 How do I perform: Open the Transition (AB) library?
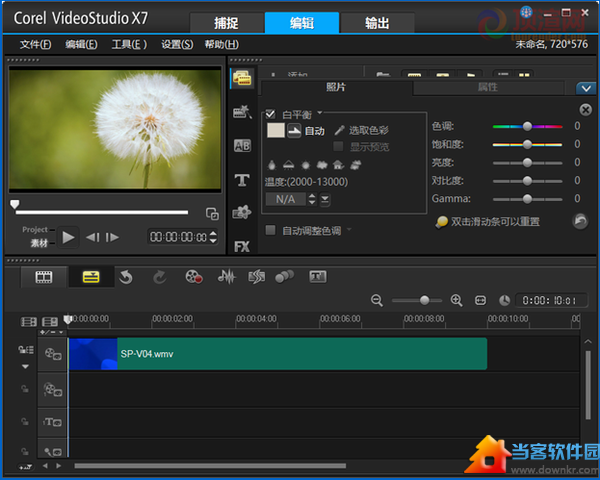click(x=241, y=146)
